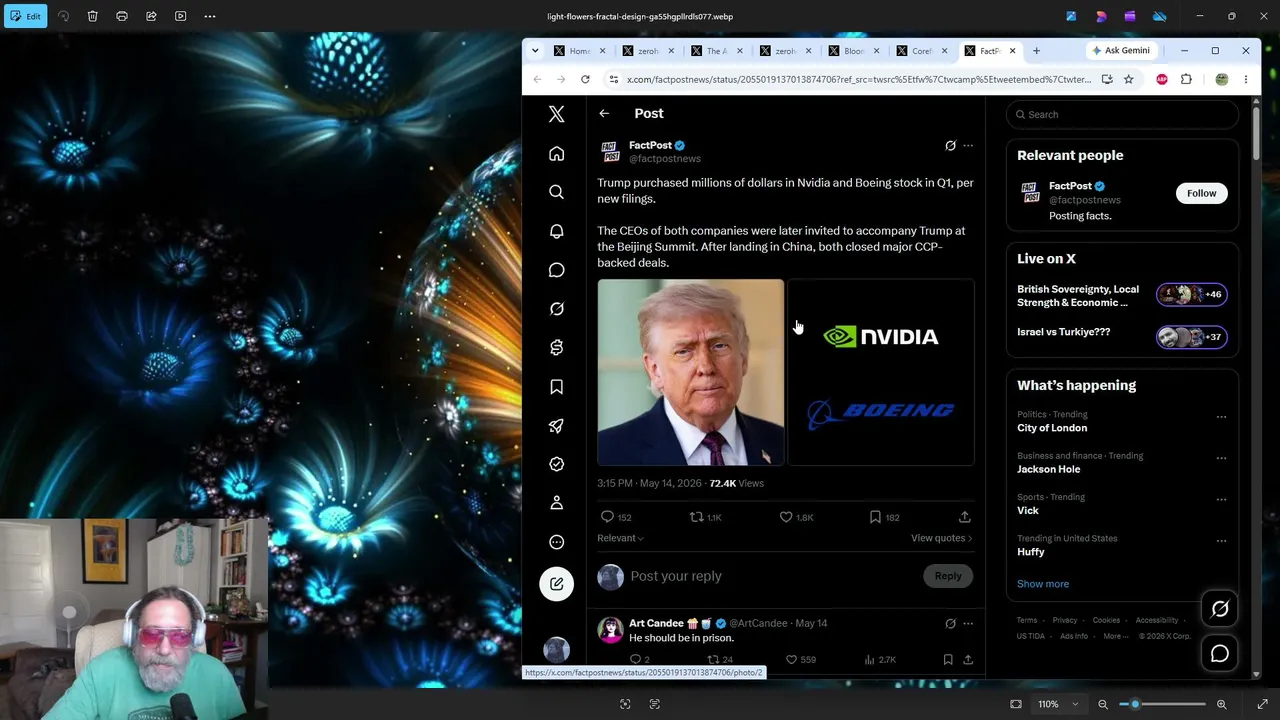Reload the page in Chrome
Viewport: 1280px width, 720px height.
coord(585,79)
